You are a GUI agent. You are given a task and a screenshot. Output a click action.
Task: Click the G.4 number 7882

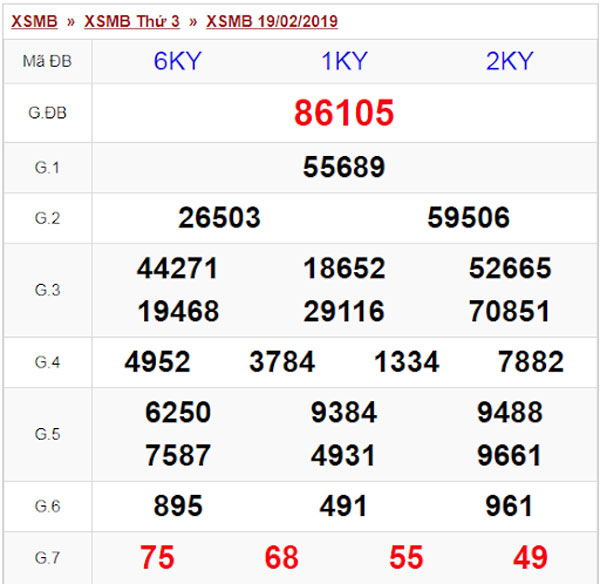click(530, 362)
